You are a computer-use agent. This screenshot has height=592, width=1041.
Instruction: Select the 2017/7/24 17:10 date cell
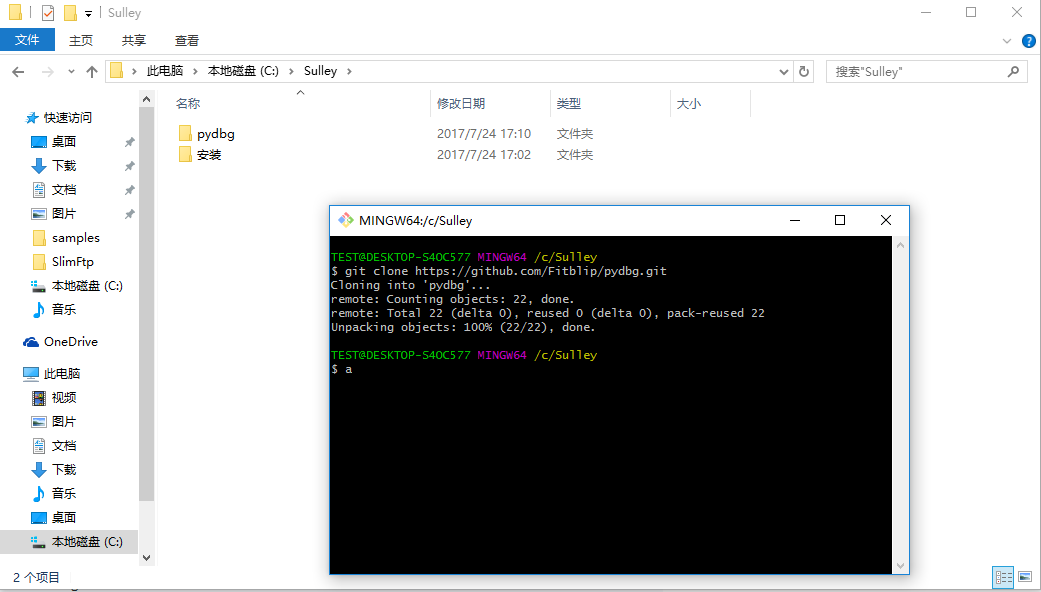[484, 133]
